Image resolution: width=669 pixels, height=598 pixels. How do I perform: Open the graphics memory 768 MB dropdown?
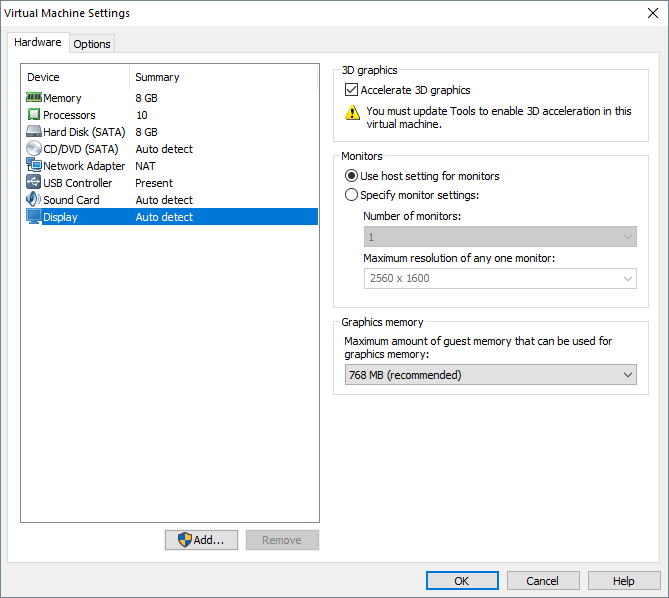tap(489, 375)
